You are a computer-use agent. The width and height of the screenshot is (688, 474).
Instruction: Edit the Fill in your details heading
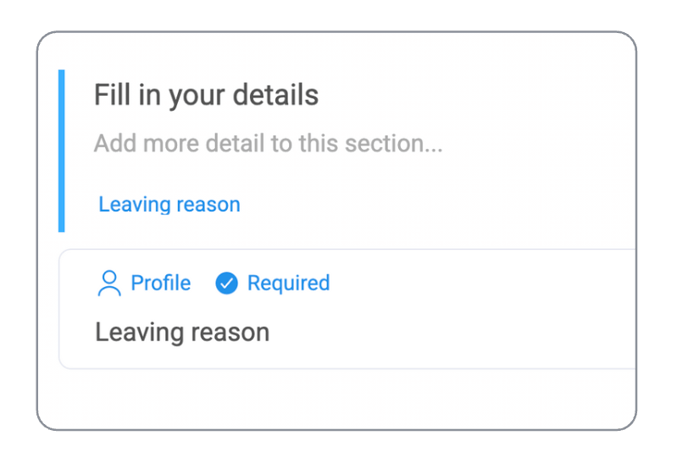206,95
